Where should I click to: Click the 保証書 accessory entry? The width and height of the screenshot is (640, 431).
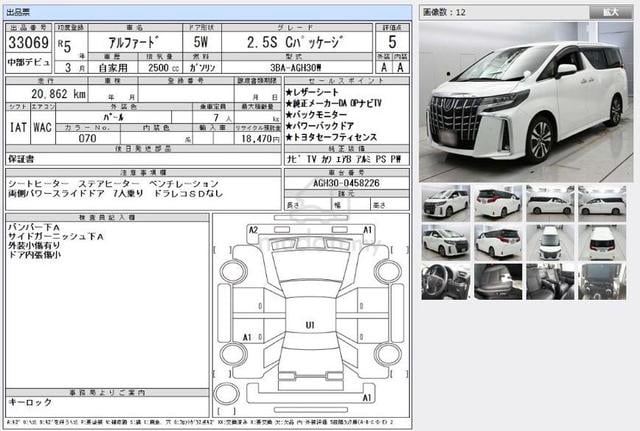click(x=21, y=159)
